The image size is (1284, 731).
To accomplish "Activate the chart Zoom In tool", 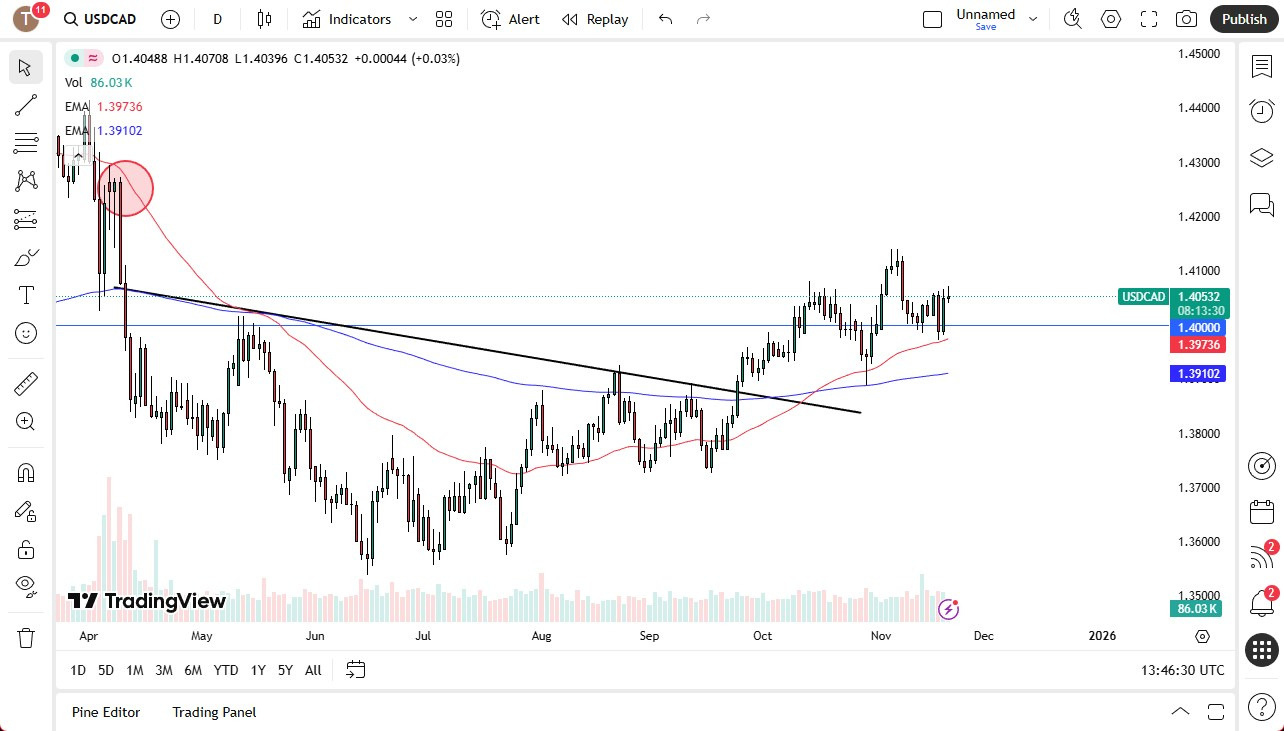I will 26,421.
